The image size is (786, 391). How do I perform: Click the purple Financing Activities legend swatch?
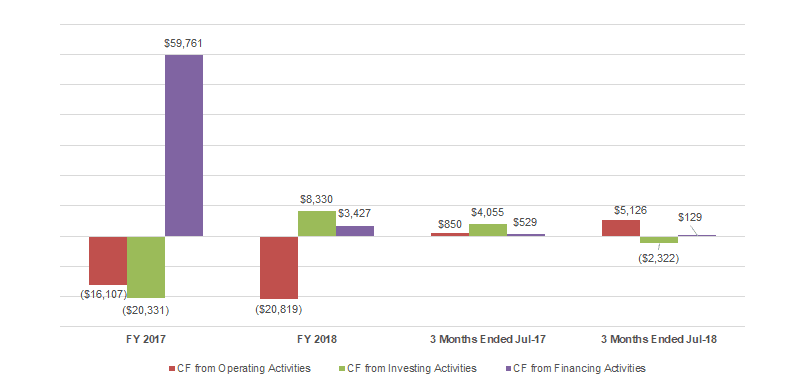pyautogui.click(x=508, y=369)
